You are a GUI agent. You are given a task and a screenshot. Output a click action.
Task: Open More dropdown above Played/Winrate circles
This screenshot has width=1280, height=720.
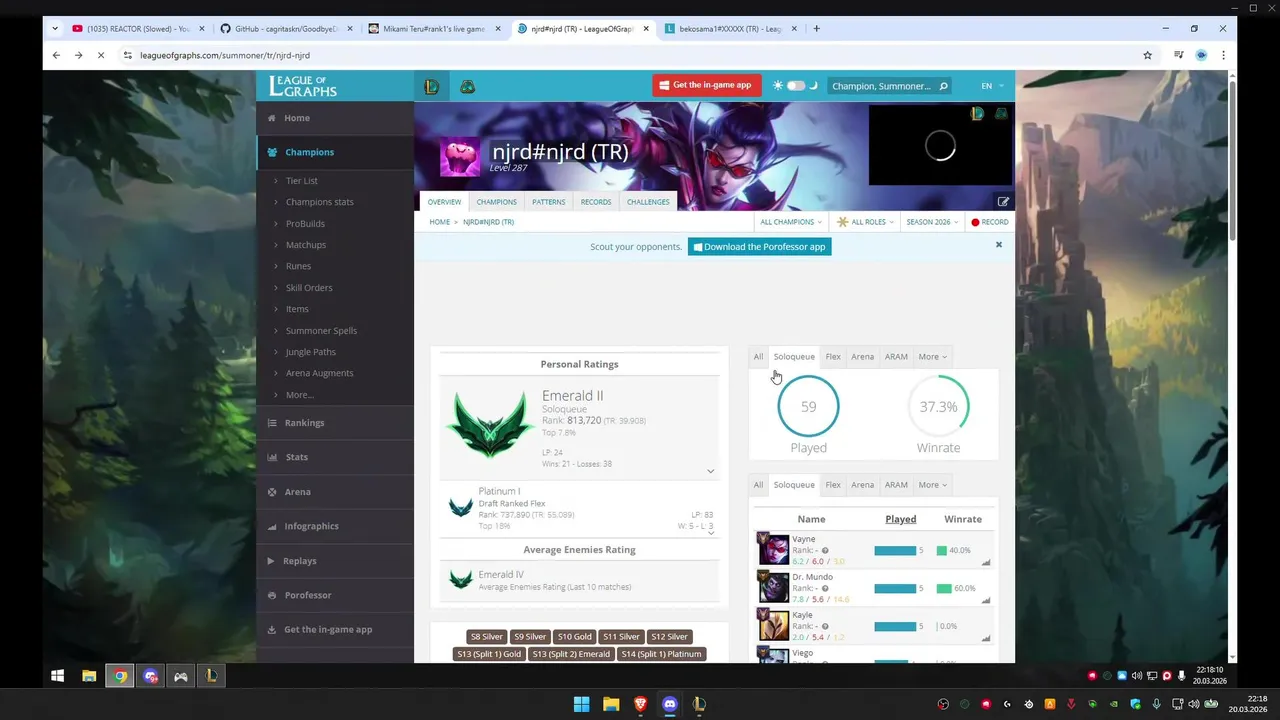tap(932, 357)
